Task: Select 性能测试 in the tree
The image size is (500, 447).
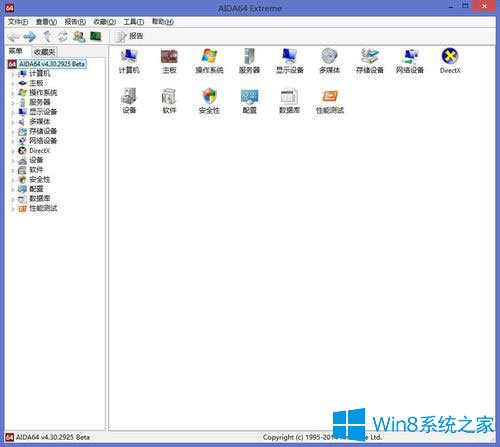Action: pyautogui.click(x=43, y=208)
